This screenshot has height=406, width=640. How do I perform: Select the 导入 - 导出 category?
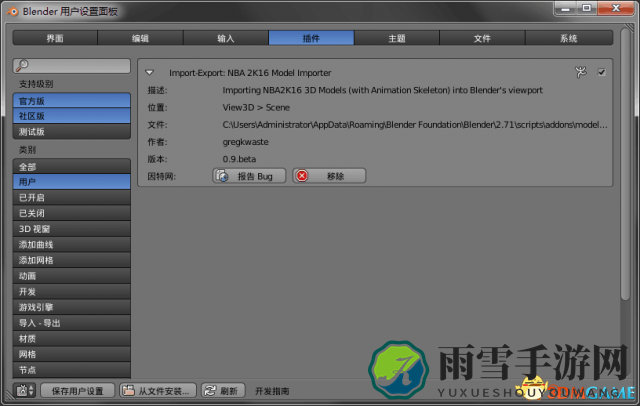72,323
